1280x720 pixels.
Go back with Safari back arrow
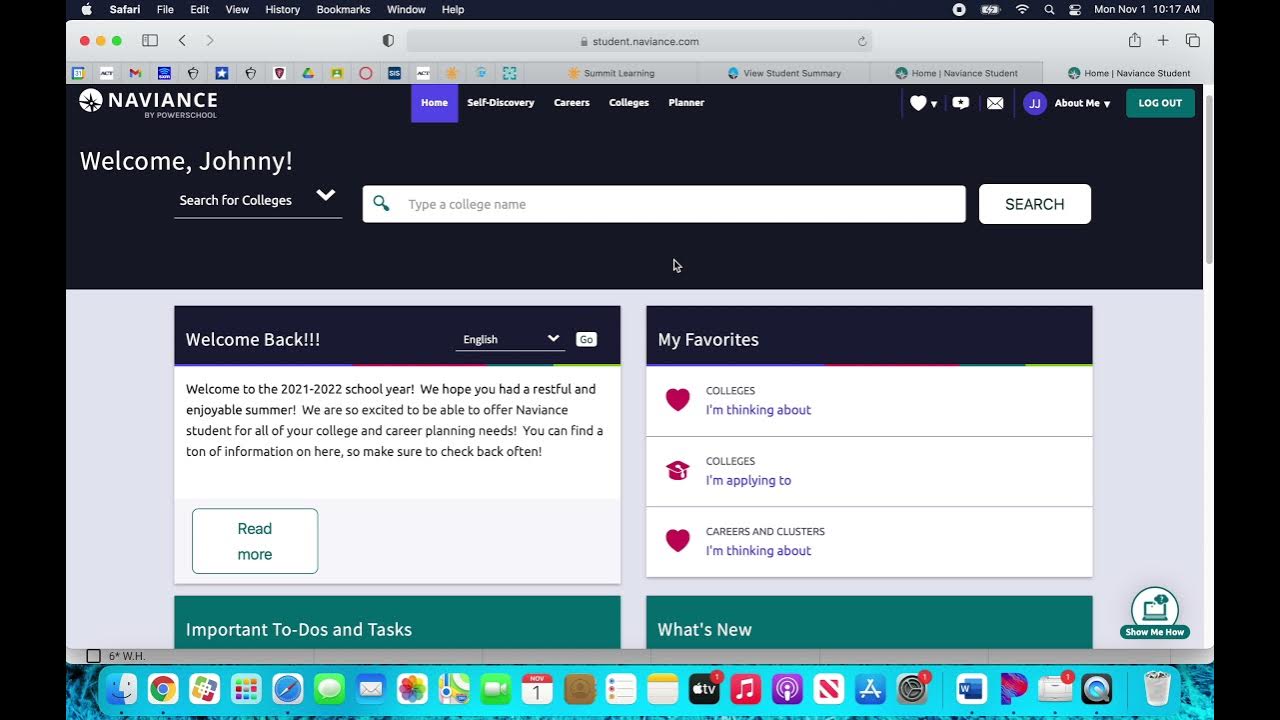(182, 41)
